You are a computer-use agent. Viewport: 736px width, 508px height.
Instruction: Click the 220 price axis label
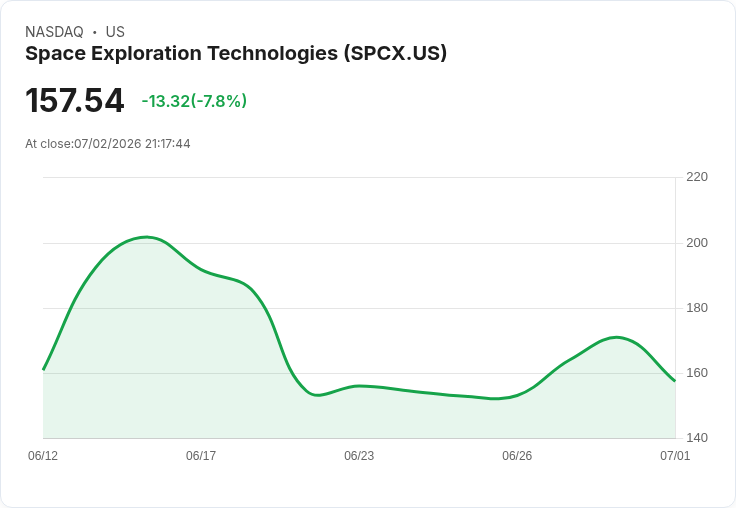tap(697, 177)
